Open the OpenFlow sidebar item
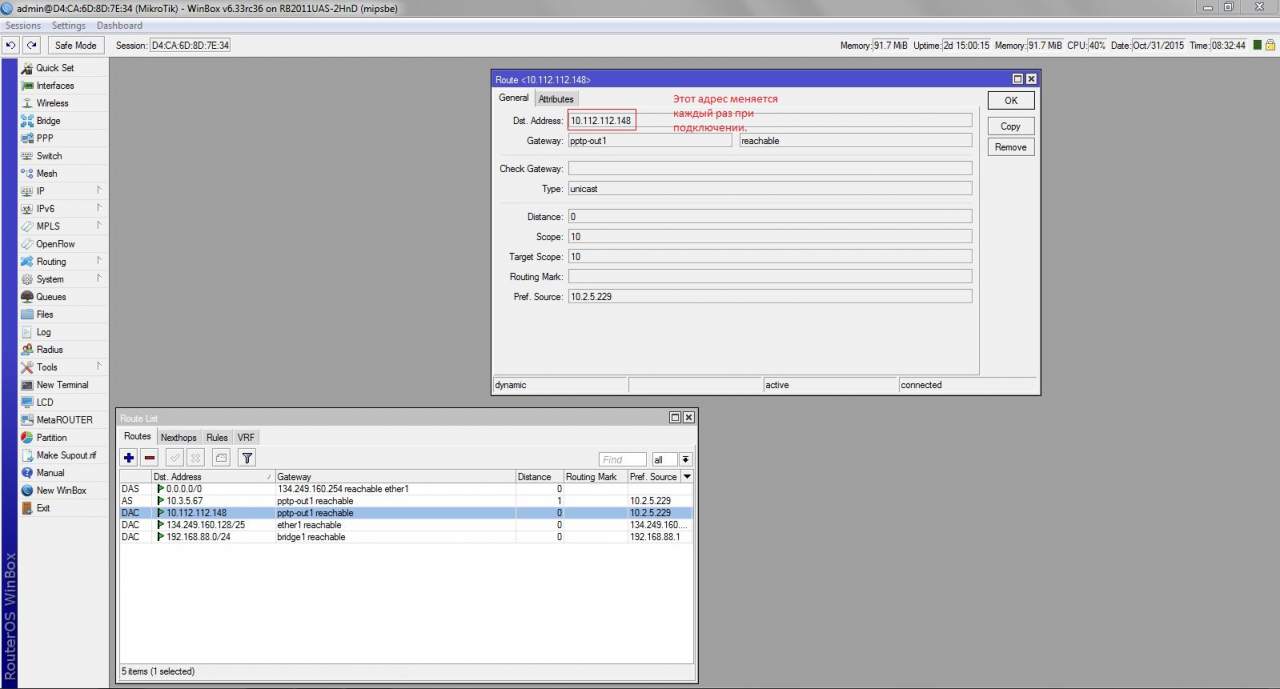The height and width of the screenshot is (689, 1280). (56, 244)
